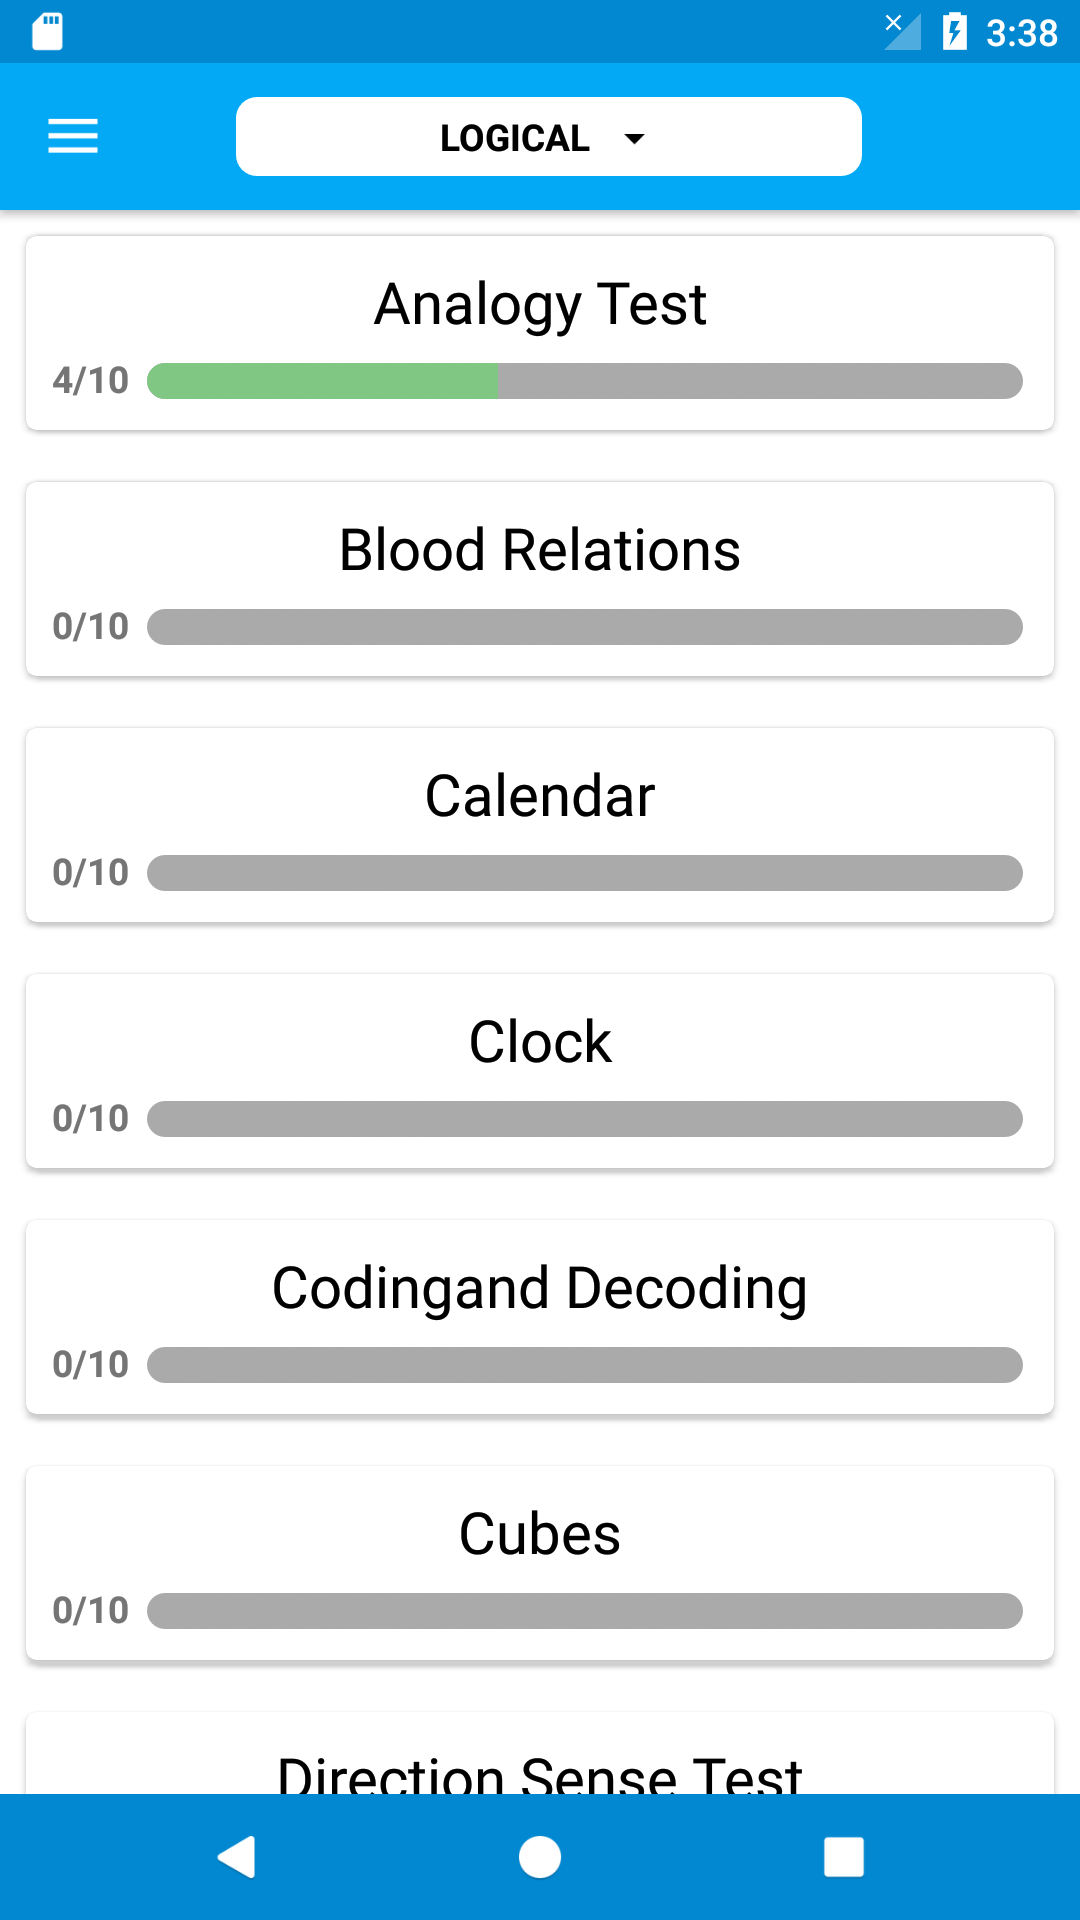Image resolution: width=1080 pixels, height=1920 pixels.
Task: Tap the battery charging status icon
Action: [955, 31]
